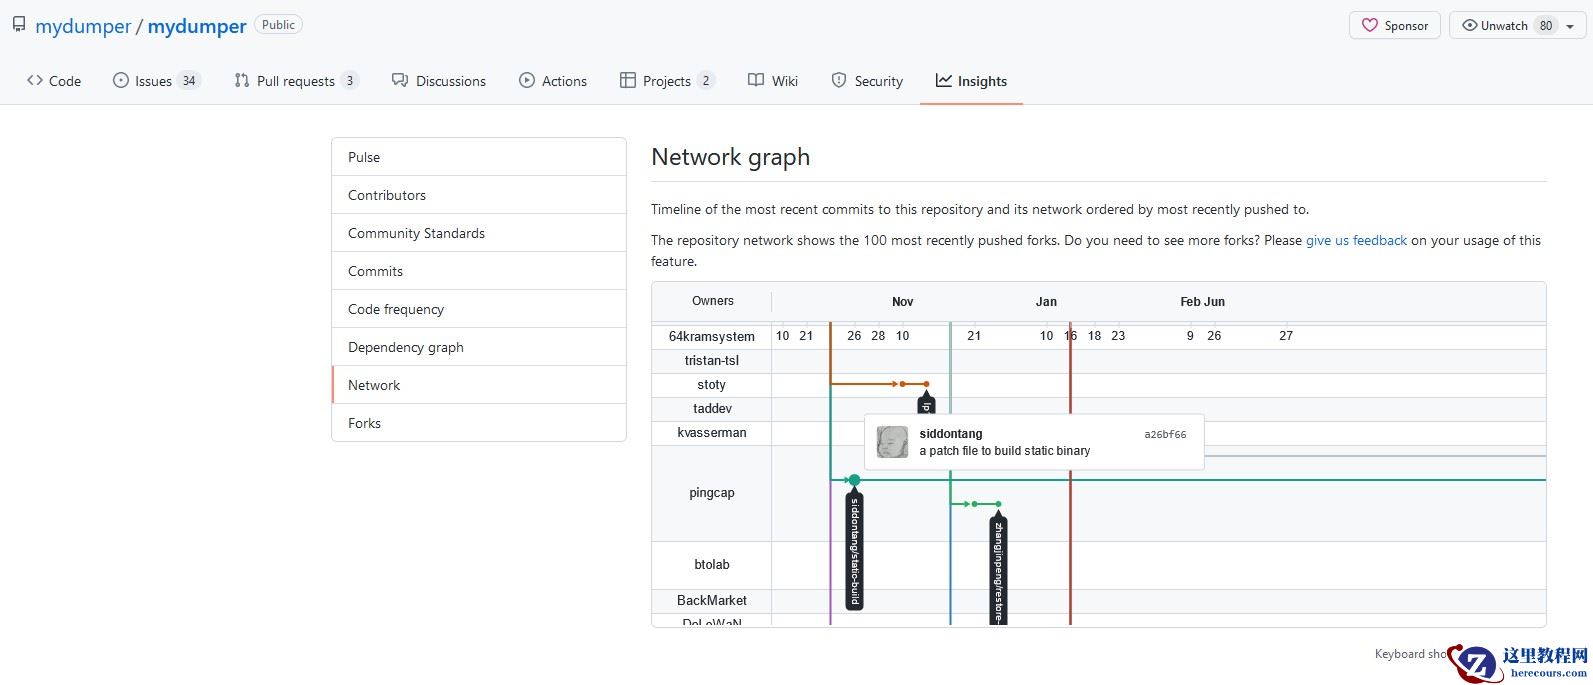Image resolution: width=1593 pixels, height=685 pixels.
Task: Click the Projects count badge 2
Action: tap(706, 81)
